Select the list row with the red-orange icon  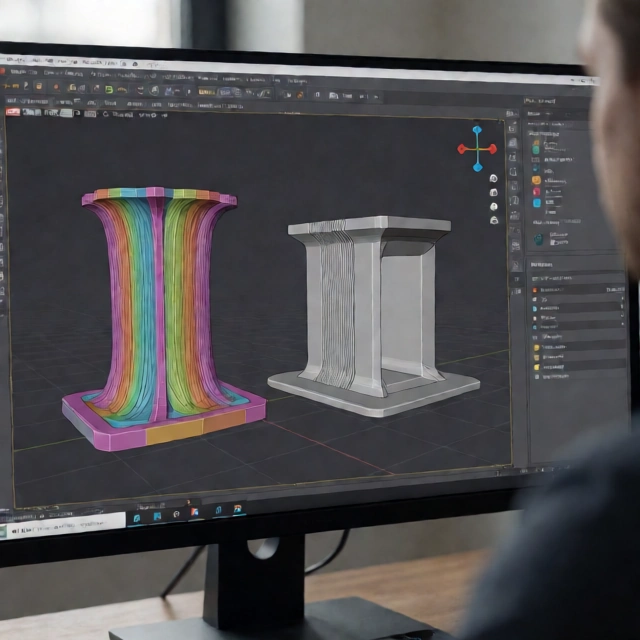pos(578,290)
